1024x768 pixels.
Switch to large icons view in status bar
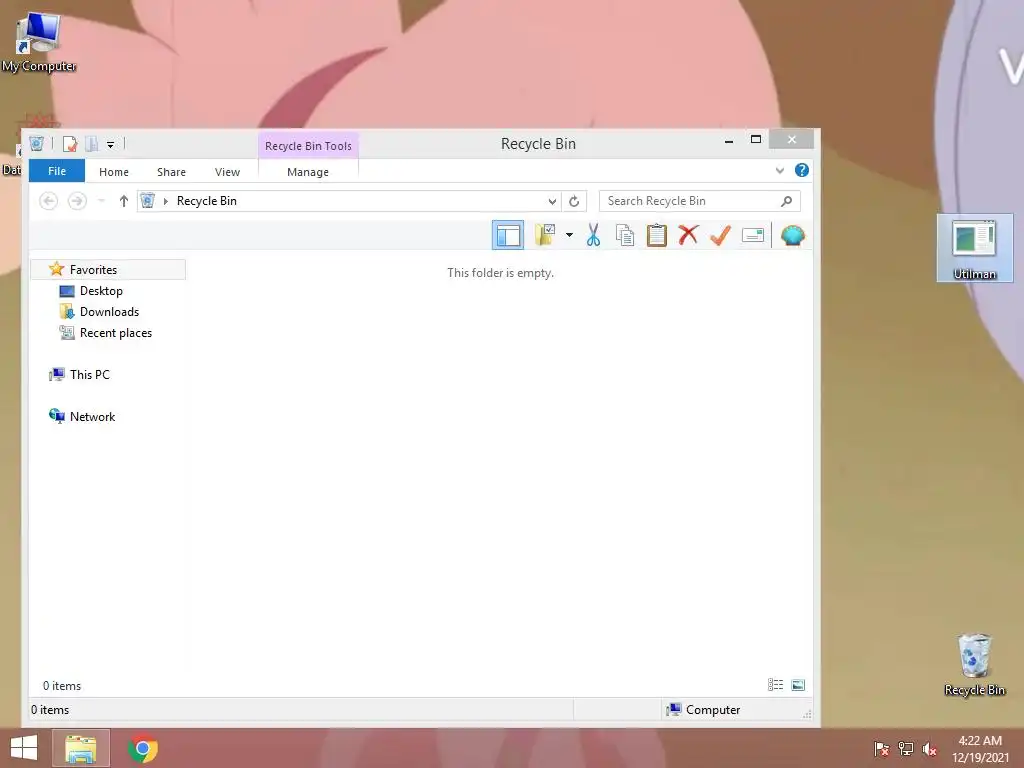tap(798, 684)
